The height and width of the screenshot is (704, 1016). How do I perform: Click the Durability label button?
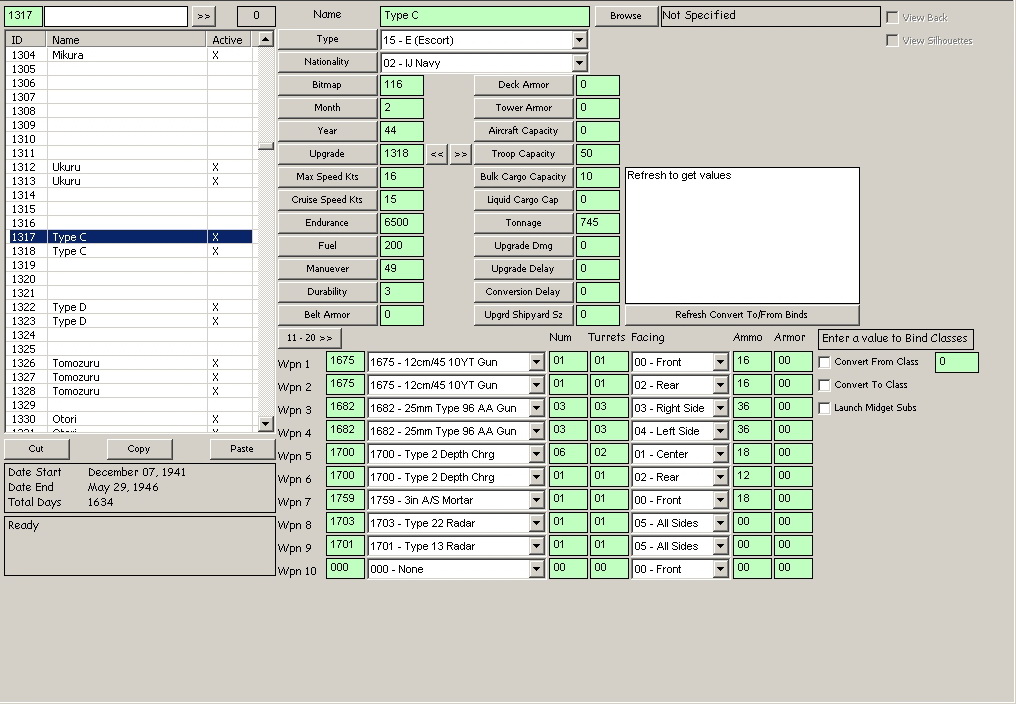point(327,292)
